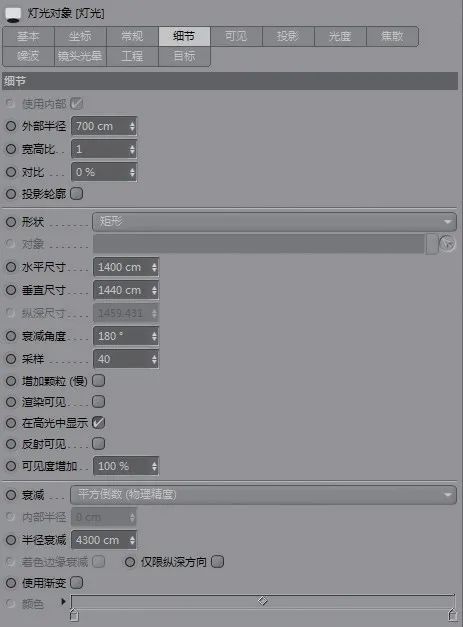
Task: Enable the 渲染可见 checkbox
Action: point(98,401)
